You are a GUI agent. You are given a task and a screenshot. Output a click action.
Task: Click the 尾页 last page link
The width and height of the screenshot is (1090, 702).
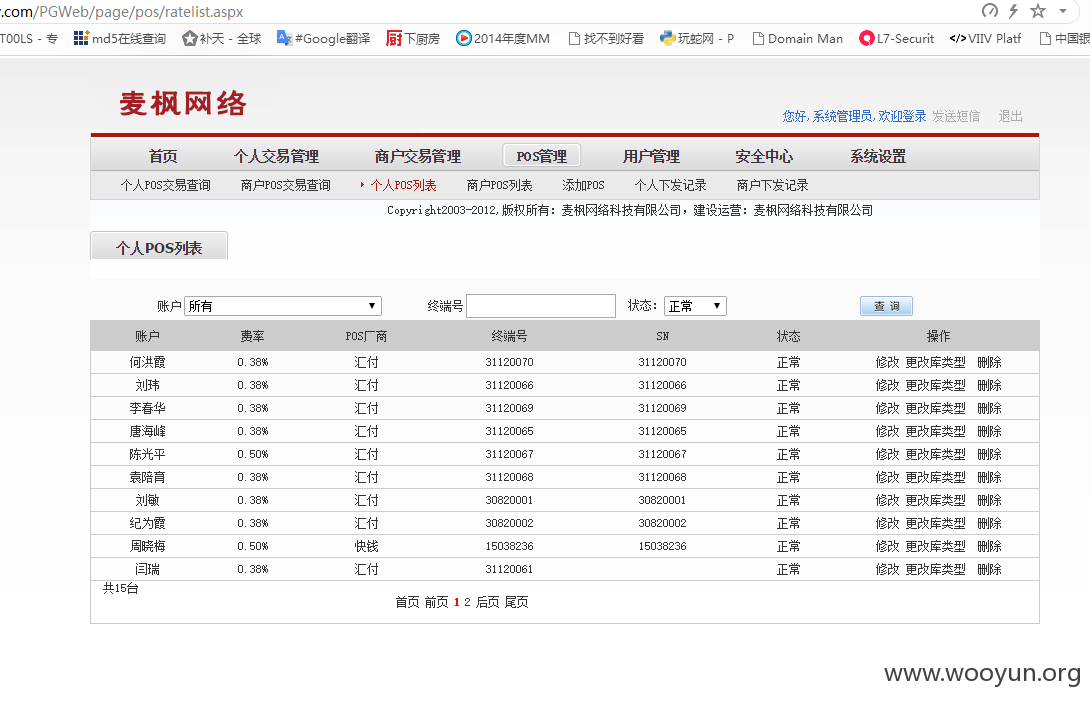coord(516,602)
